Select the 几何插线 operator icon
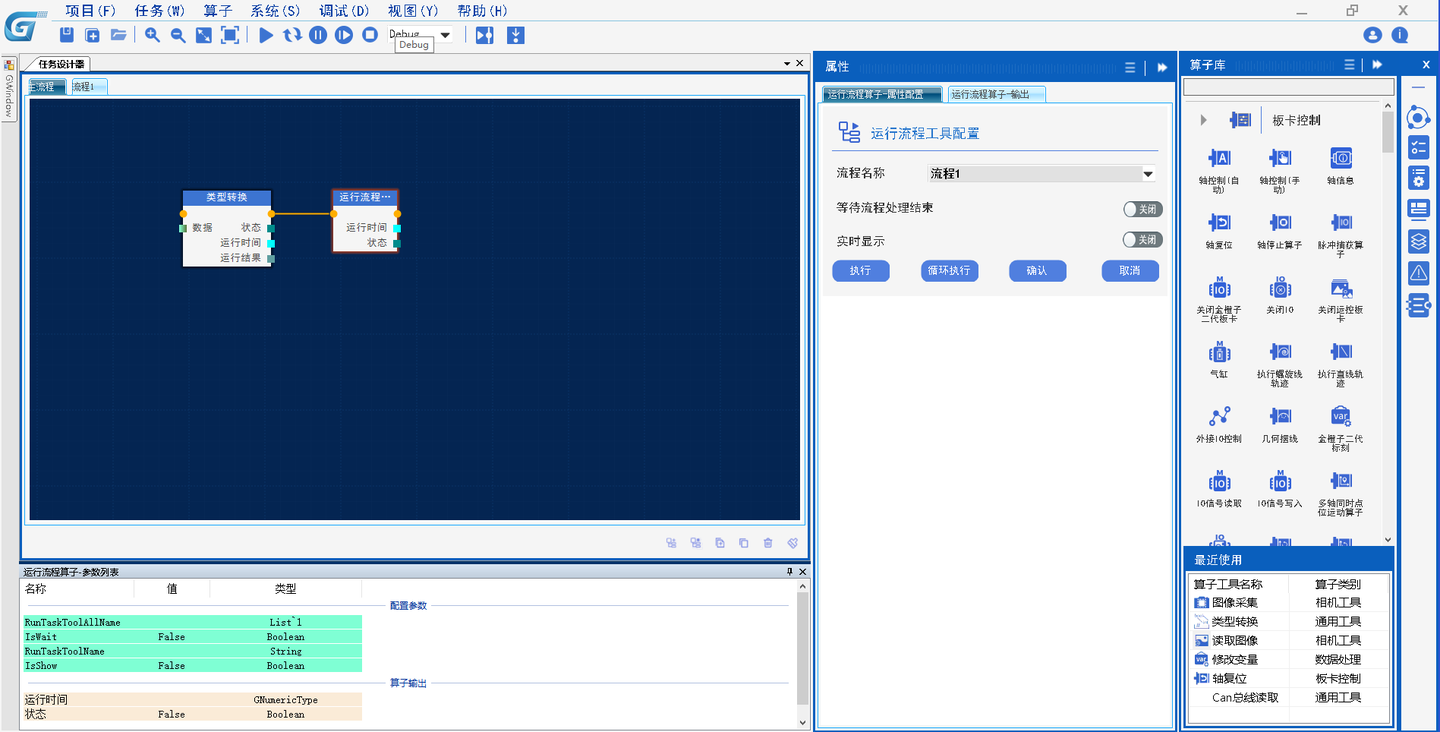 [1280, 416]
